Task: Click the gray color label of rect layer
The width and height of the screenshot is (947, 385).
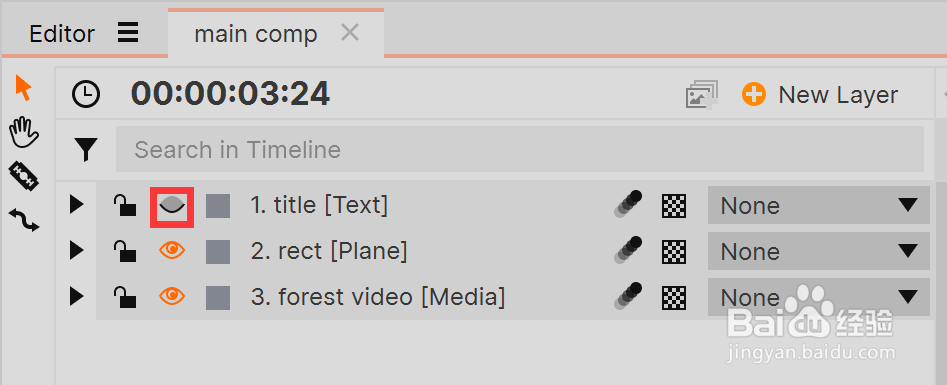Action: click(x=218, y=251)
